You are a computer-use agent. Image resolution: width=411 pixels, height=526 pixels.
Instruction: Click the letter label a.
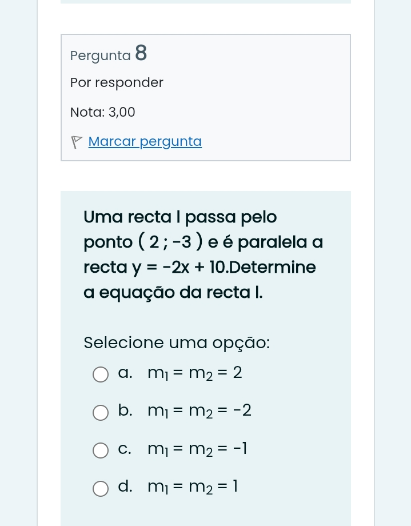pos(125,373)
